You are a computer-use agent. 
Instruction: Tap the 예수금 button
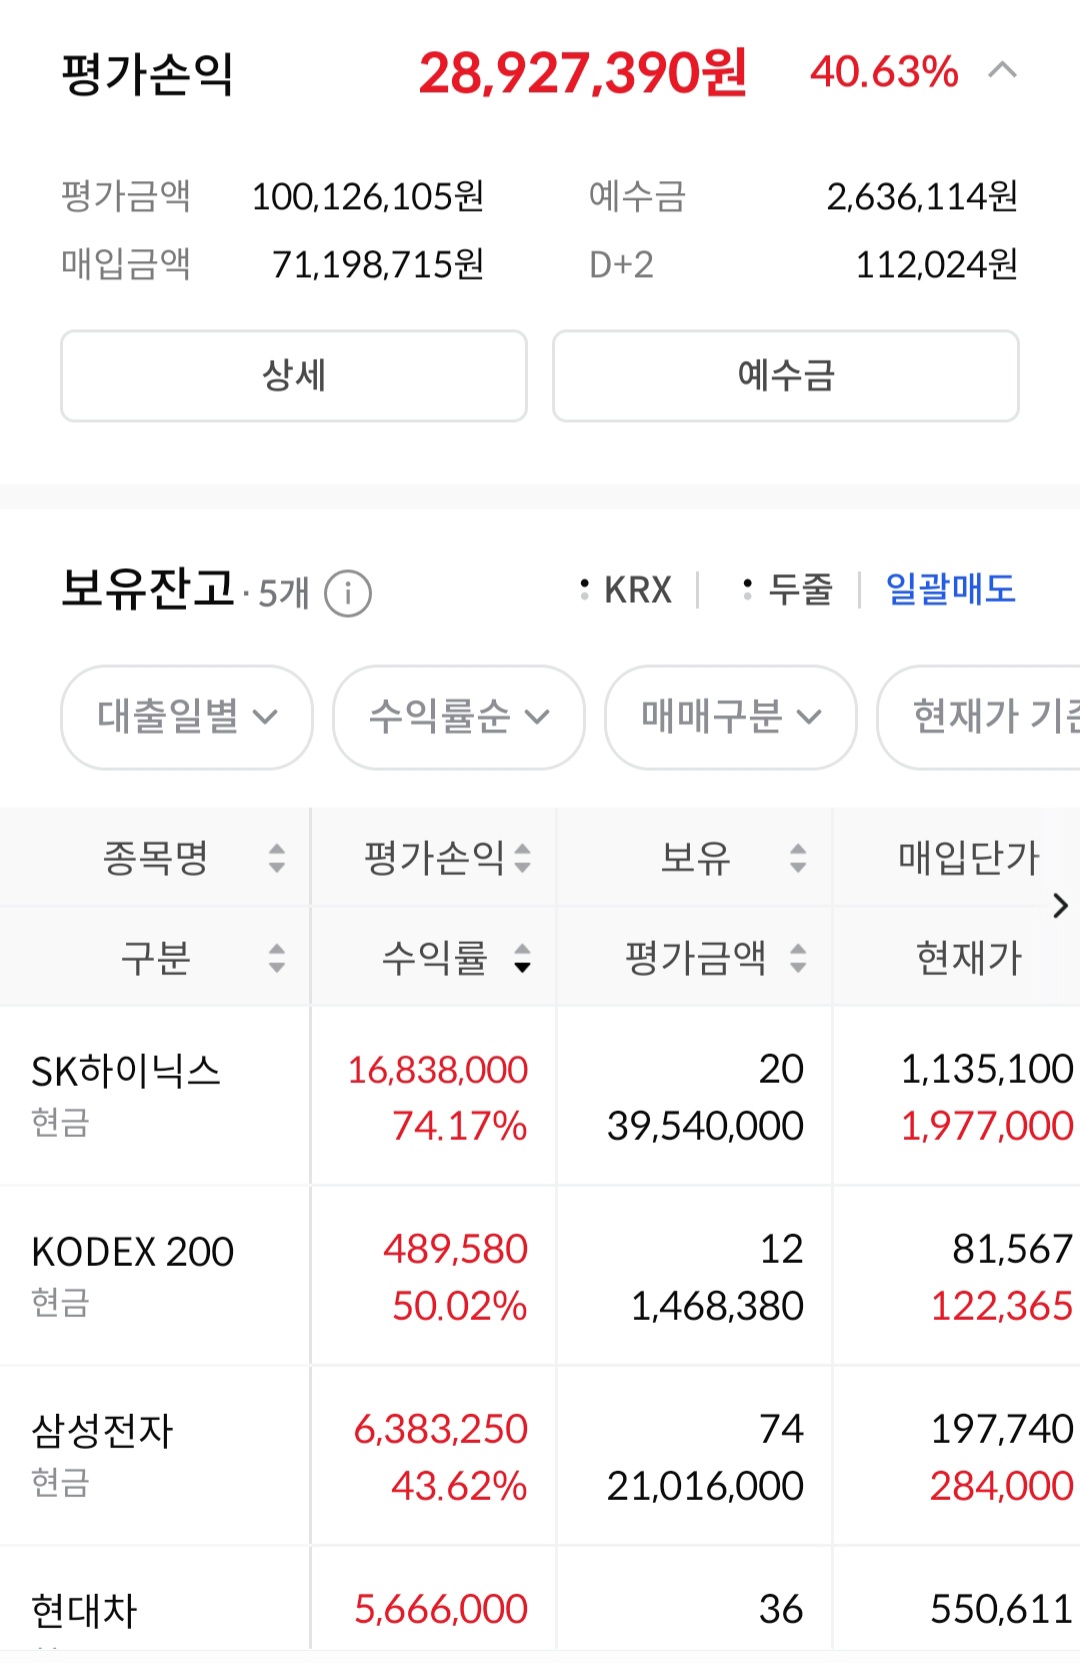point(786,376)
